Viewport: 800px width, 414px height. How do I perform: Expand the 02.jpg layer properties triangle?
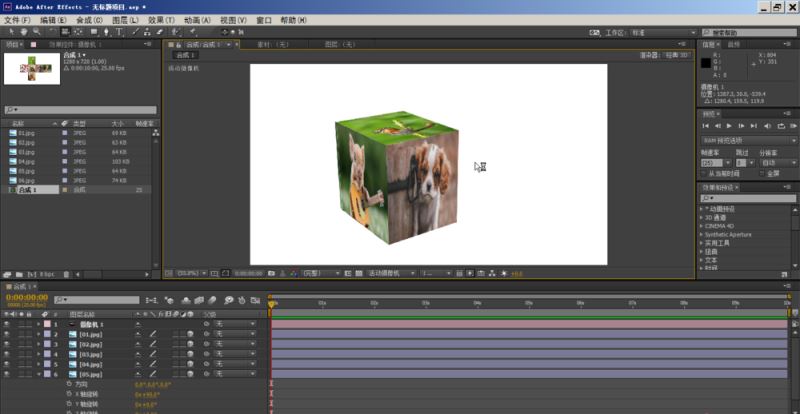point(38,344)
